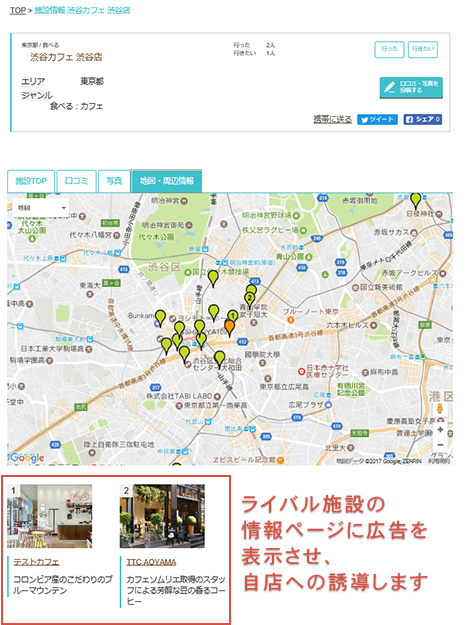Image resolution: width=466 pixels, height=625 pixels.
Task: Click the orange map marker pin
Action: click(x=229, y=328)
